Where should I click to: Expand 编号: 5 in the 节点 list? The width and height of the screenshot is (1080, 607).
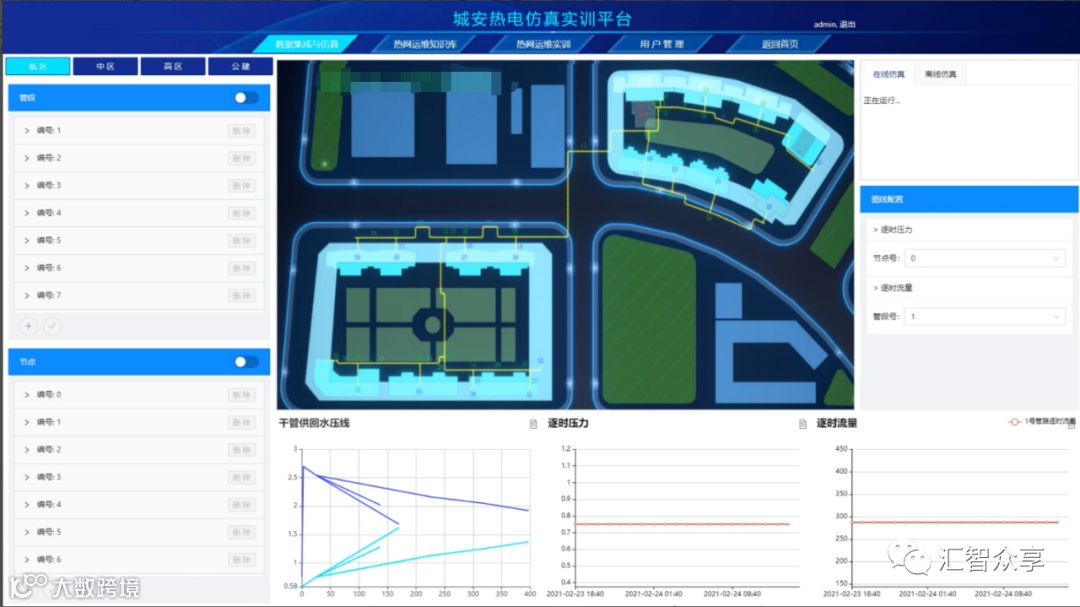[27, 532]
